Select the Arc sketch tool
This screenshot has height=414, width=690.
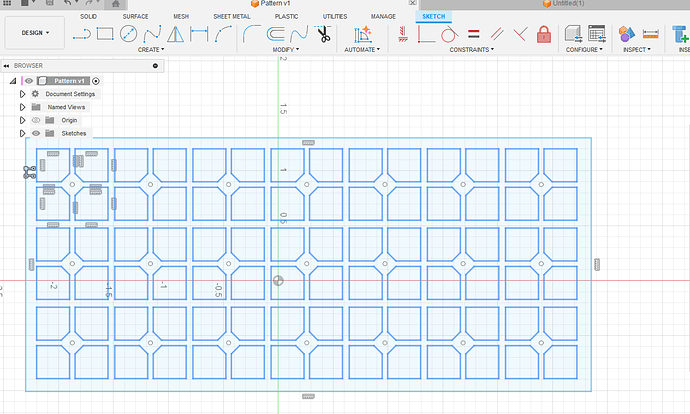[223, 34]
